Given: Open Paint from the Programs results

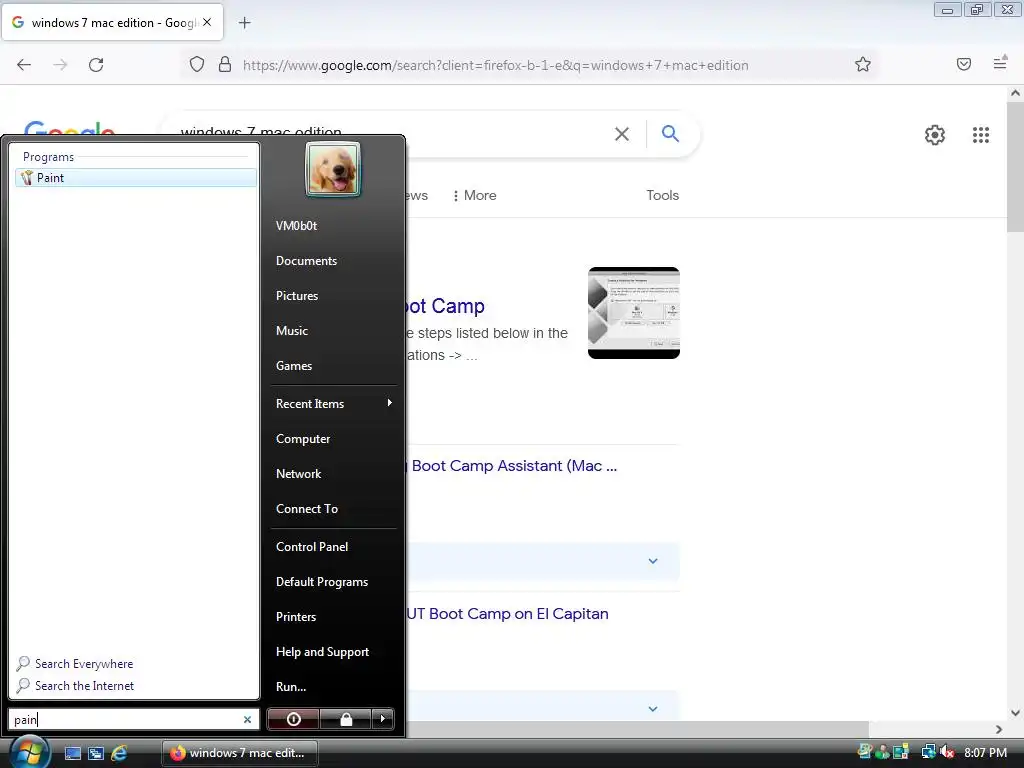Looking at the screenshot, I should (x=135, y=178).
